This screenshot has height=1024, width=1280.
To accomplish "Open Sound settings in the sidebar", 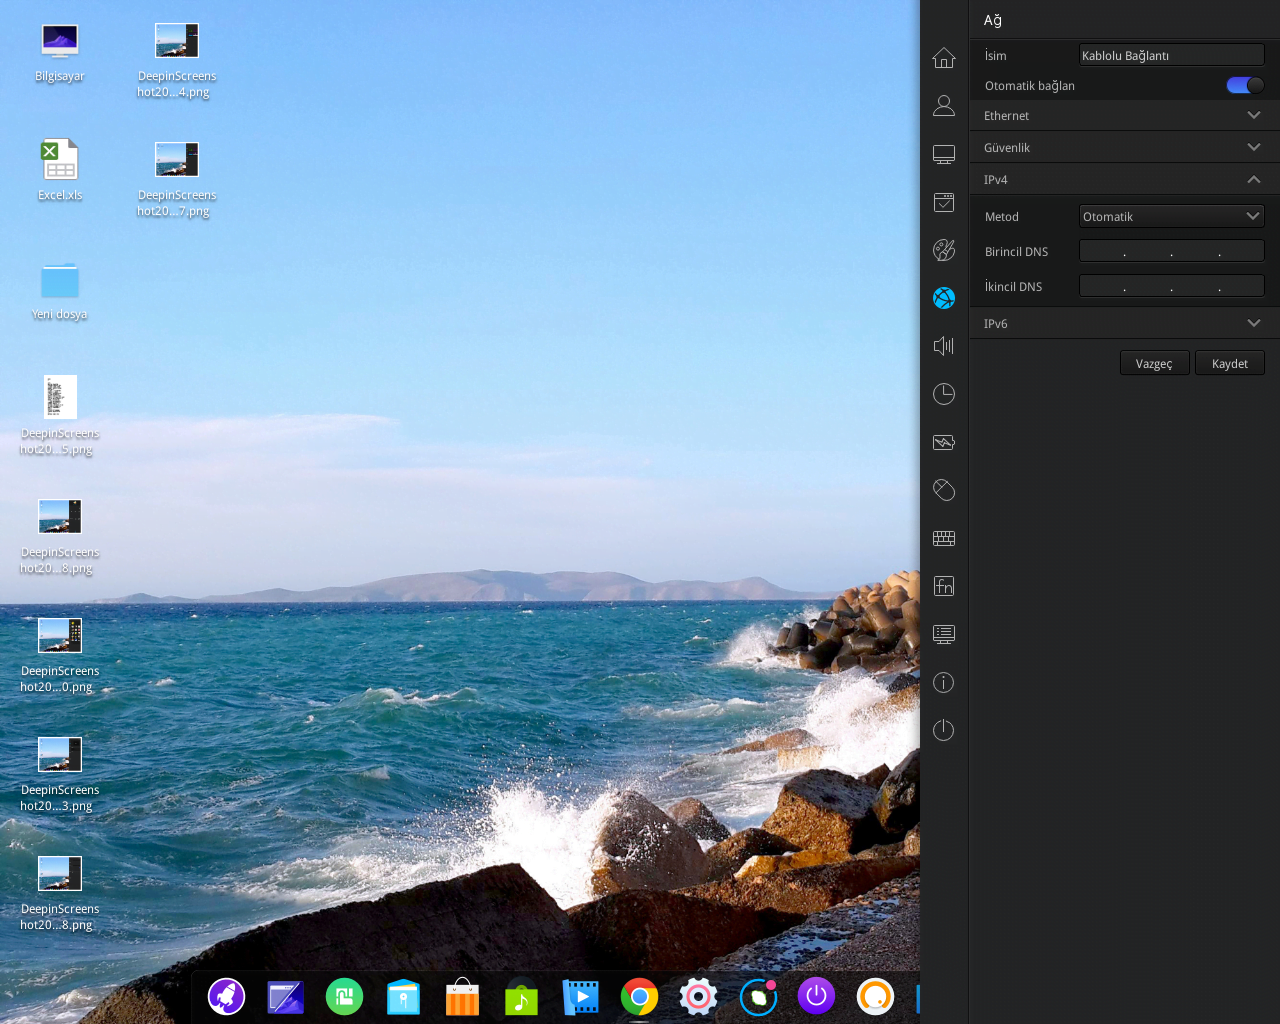I will 942,345.
